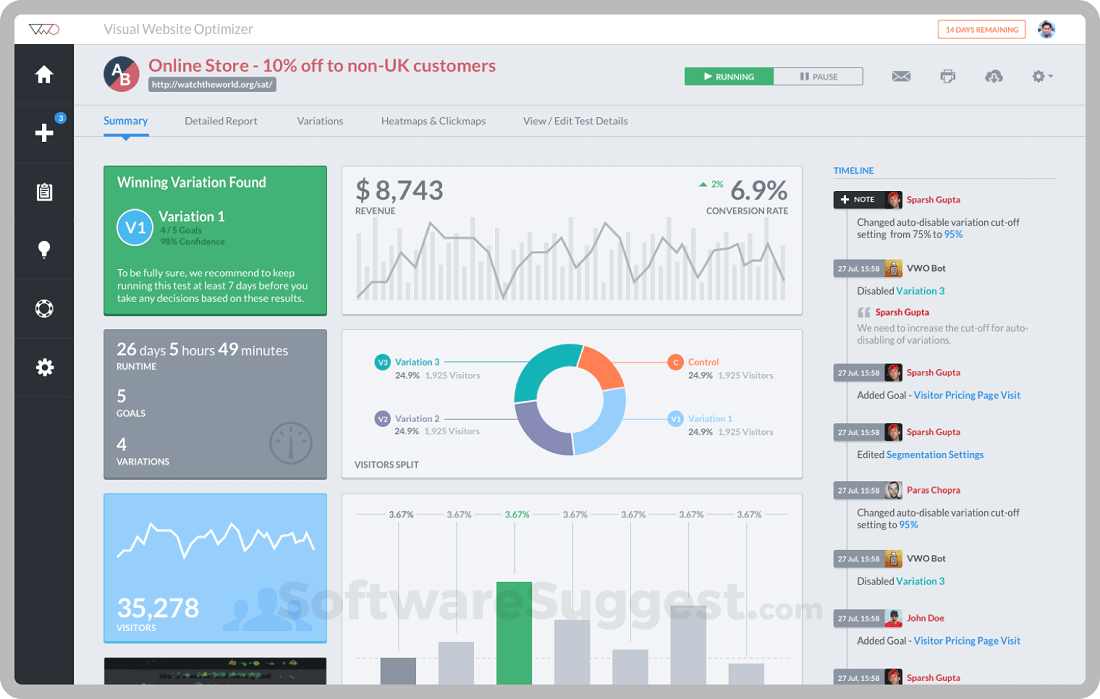Open the Heatmaps & Clickmaps tab
1100x699 pixels.
pos(433,120)
